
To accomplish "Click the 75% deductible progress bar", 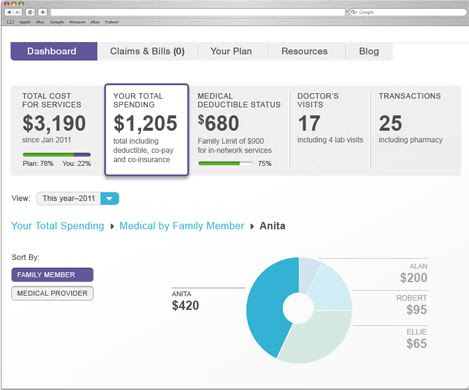I will tap(225, 163).
